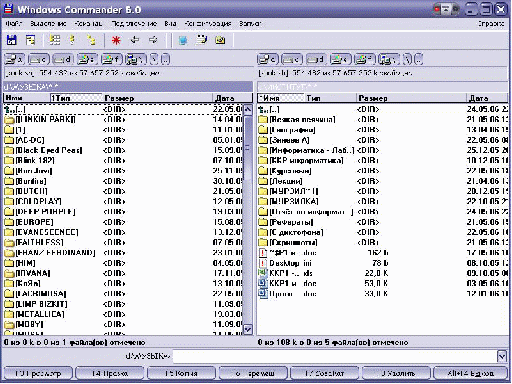Click left panel scrollbar down arrow
The height and width of the screenshot is (384, 512).
[248, 329]
